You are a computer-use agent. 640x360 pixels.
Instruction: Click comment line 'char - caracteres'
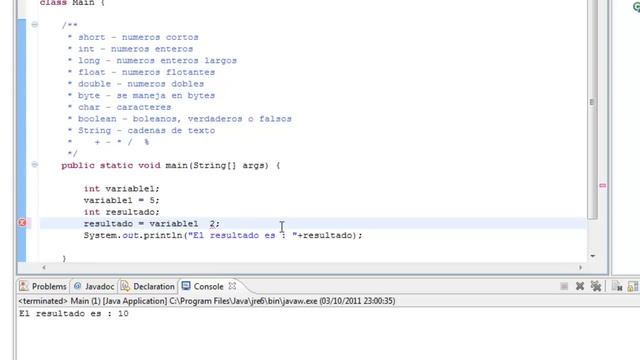[x=124, y=107]
